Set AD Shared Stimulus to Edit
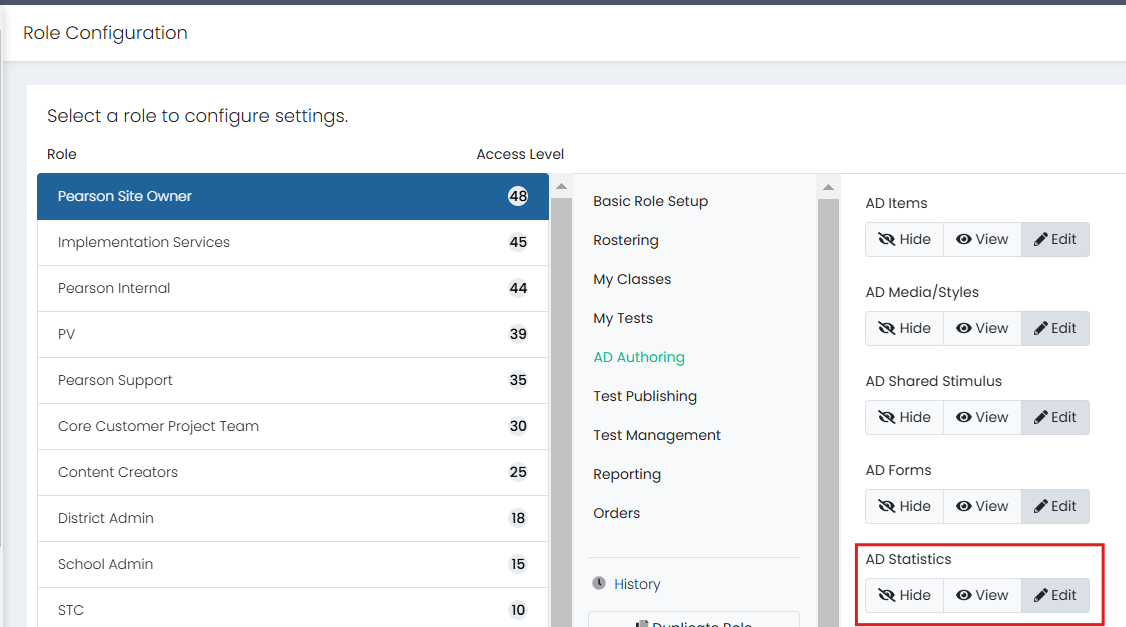Image resolution: width=1126 pixels, height=627 pixels. [x=1055, y=417]
